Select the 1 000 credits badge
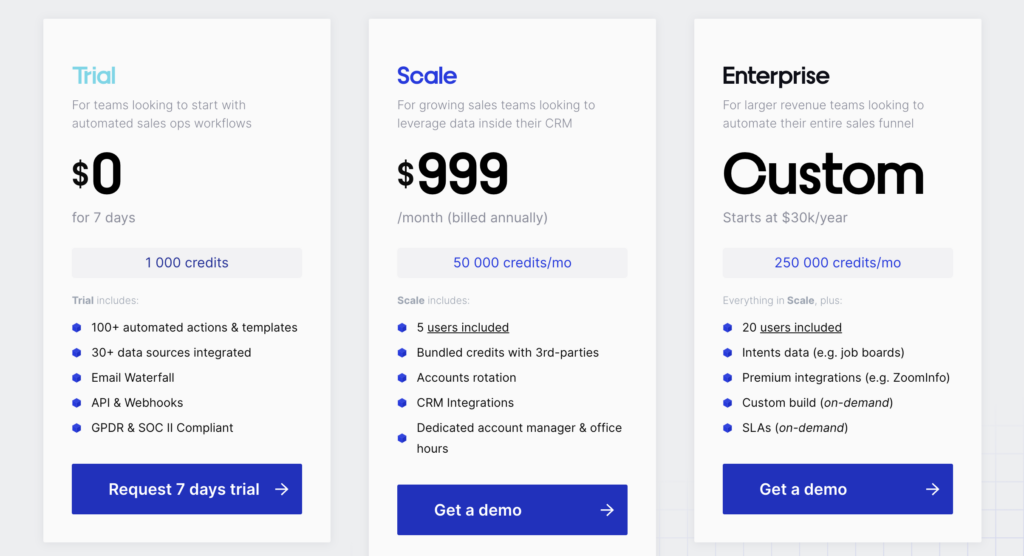Screen dimensions: 1024x556 (187, 263)
